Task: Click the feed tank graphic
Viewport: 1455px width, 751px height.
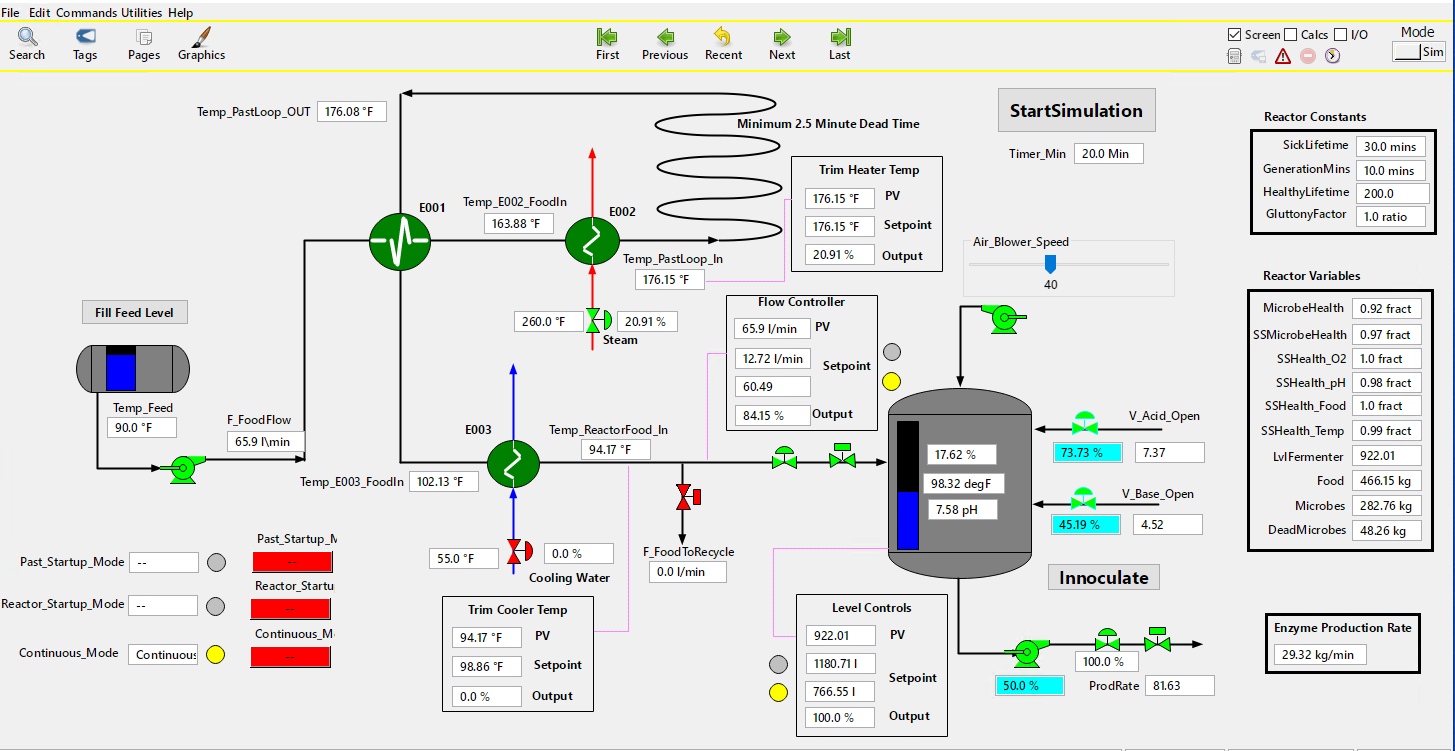Action: point(133,368)
